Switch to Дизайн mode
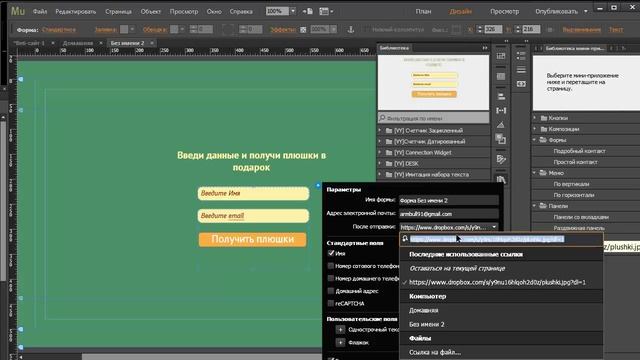This screenshot has height=360, width=640. (x=460, y=11)
